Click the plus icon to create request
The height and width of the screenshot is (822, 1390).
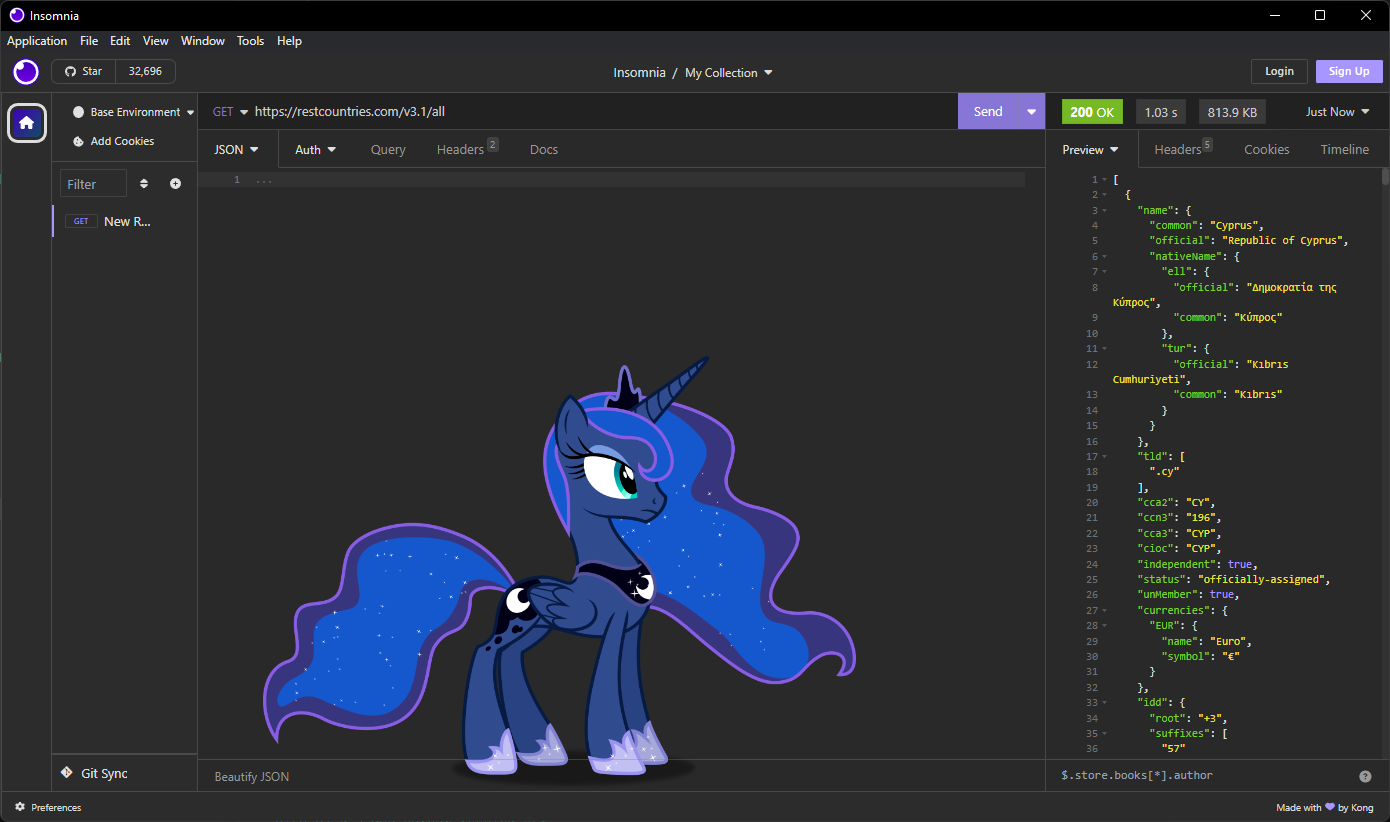tap(176, 184)
